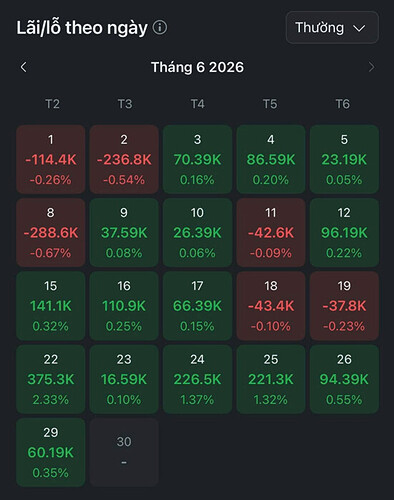Select day 15 cell showing 141.1K

pos(51,306)
